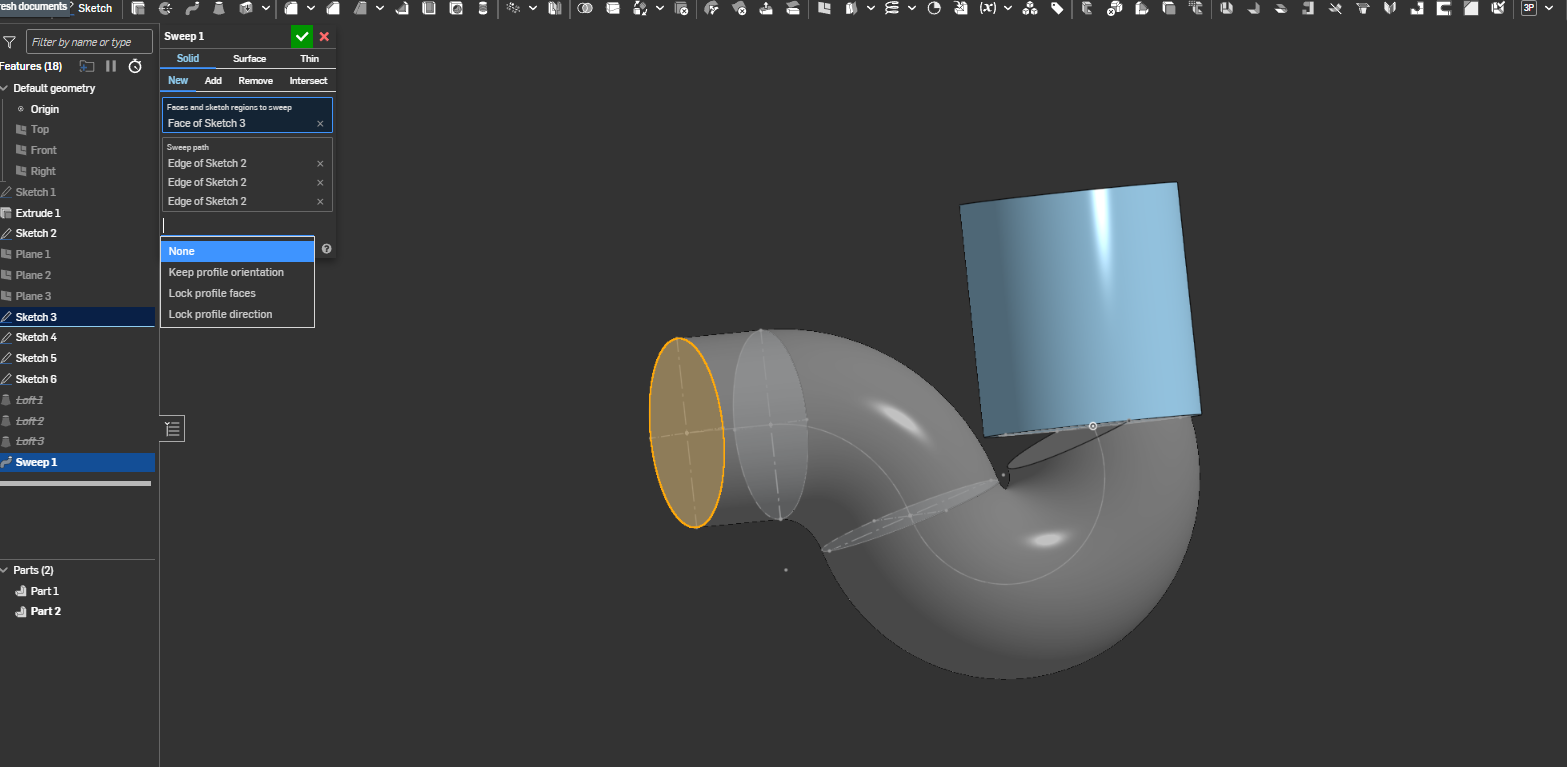This screenshot has height=767, width=1567.
Task: Open dropdown arrow next to Linear pattern
Action: [x=533, y=8]
